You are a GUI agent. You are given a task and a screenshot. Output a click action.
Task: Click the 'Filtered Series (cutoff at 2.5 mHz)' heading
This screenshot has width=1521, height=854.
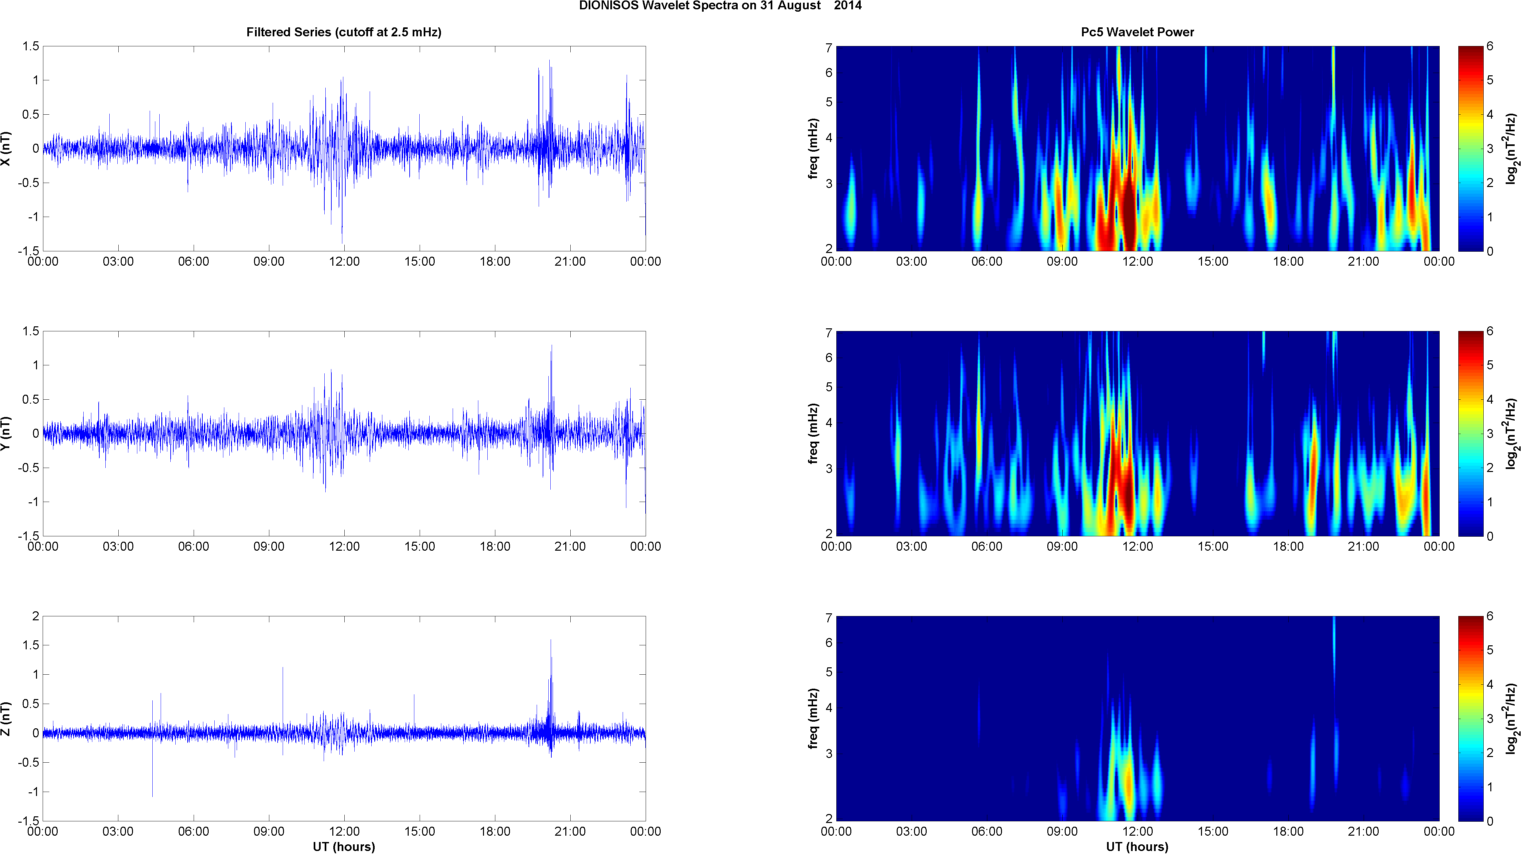point(344,32)
